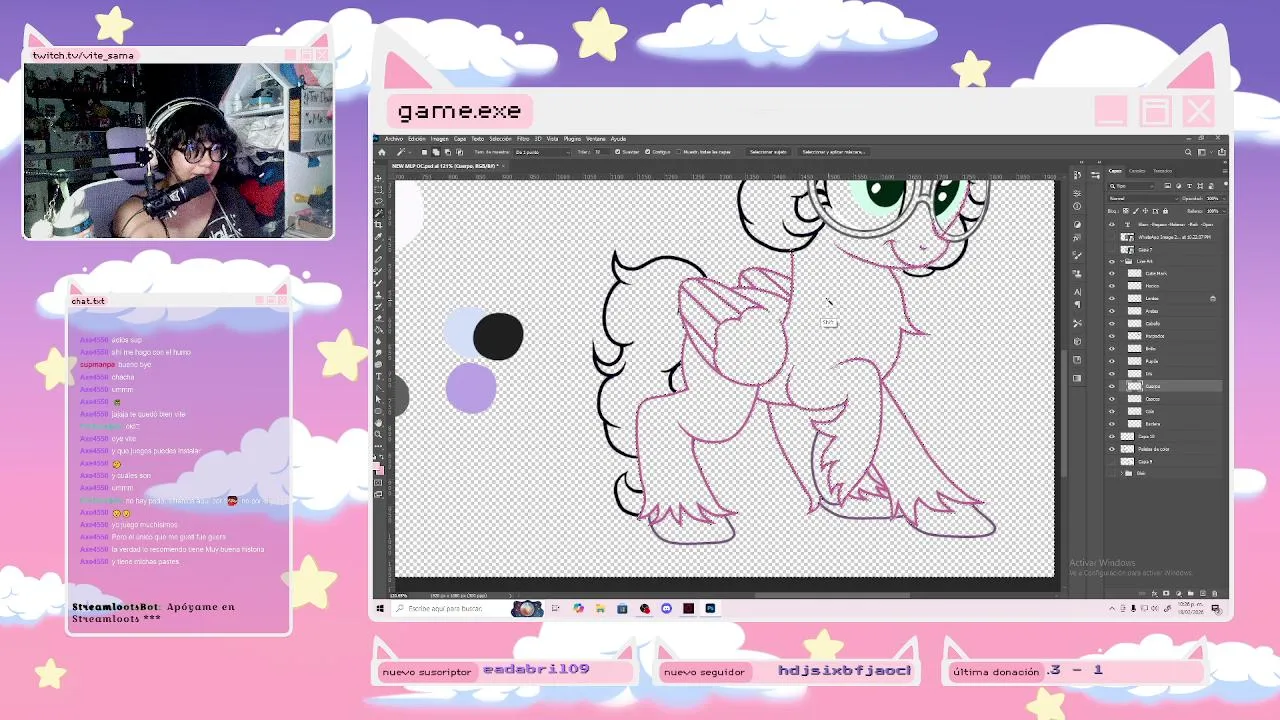Select the Hand tool

click(378, 423)
